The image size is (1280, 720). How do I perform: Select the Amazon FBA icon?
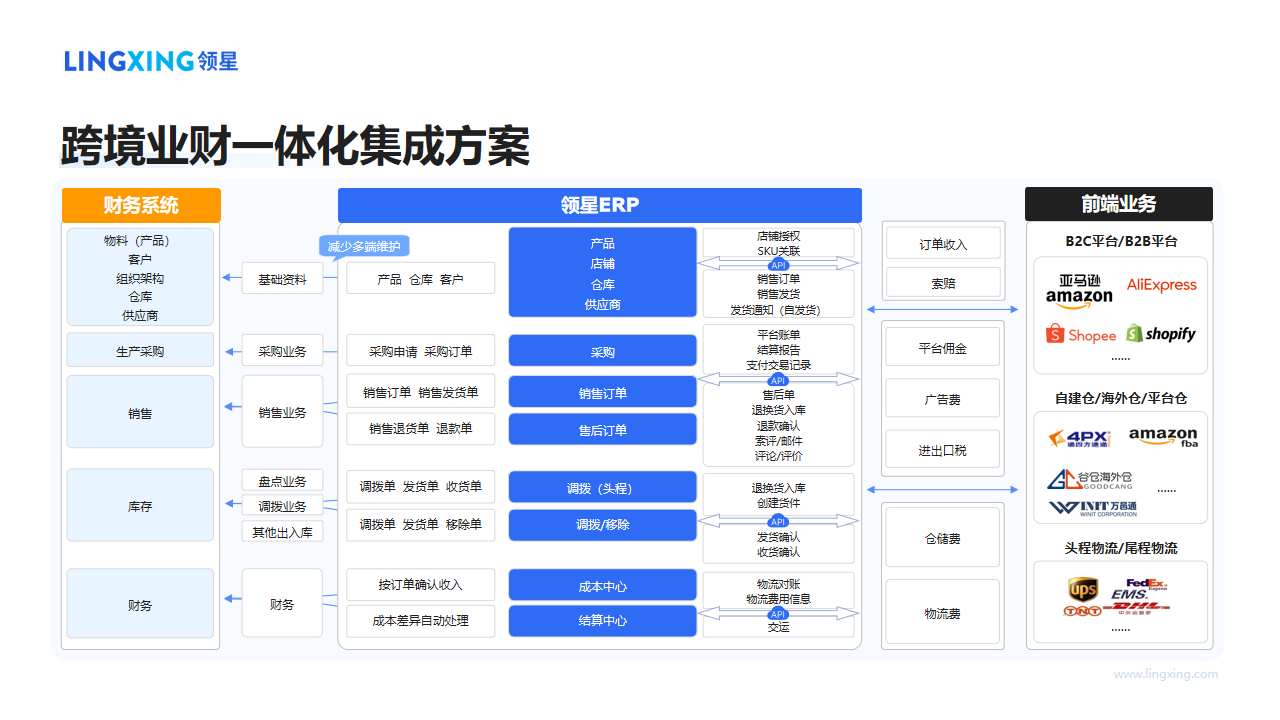[x=1163, y=437]
